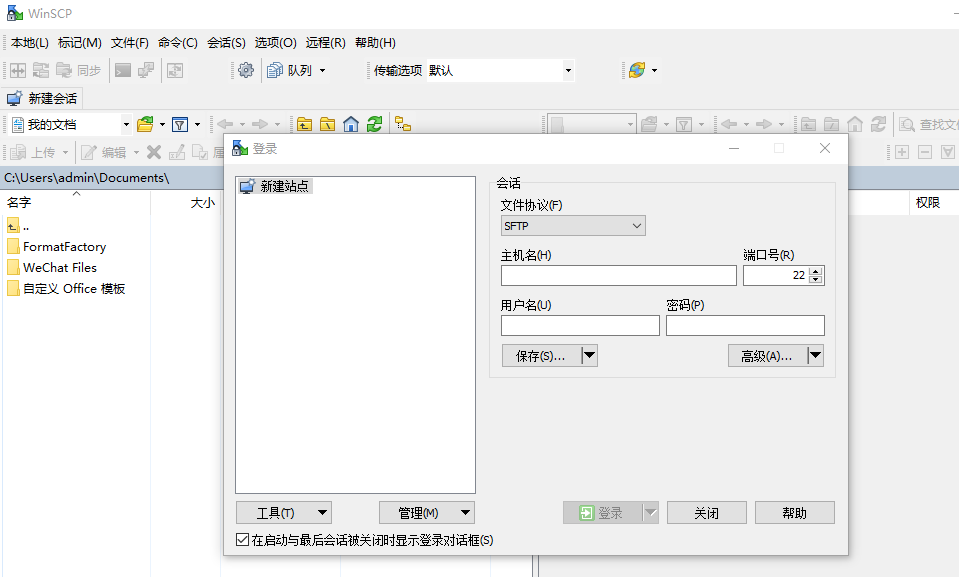Open the 本地 menu
Viewport: 959px width, 577px height.
tap(29, 43)
